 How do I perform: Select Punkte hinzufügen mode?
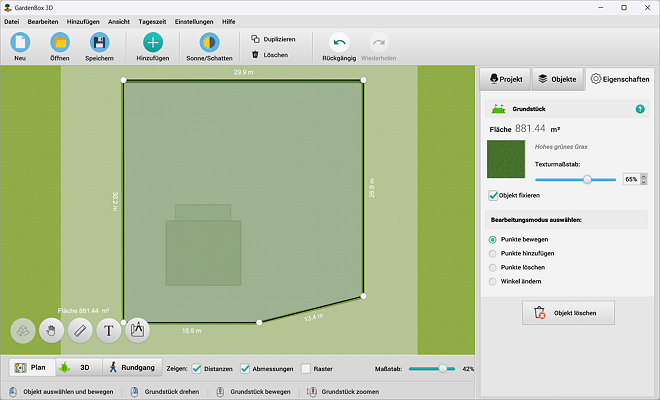492,253
